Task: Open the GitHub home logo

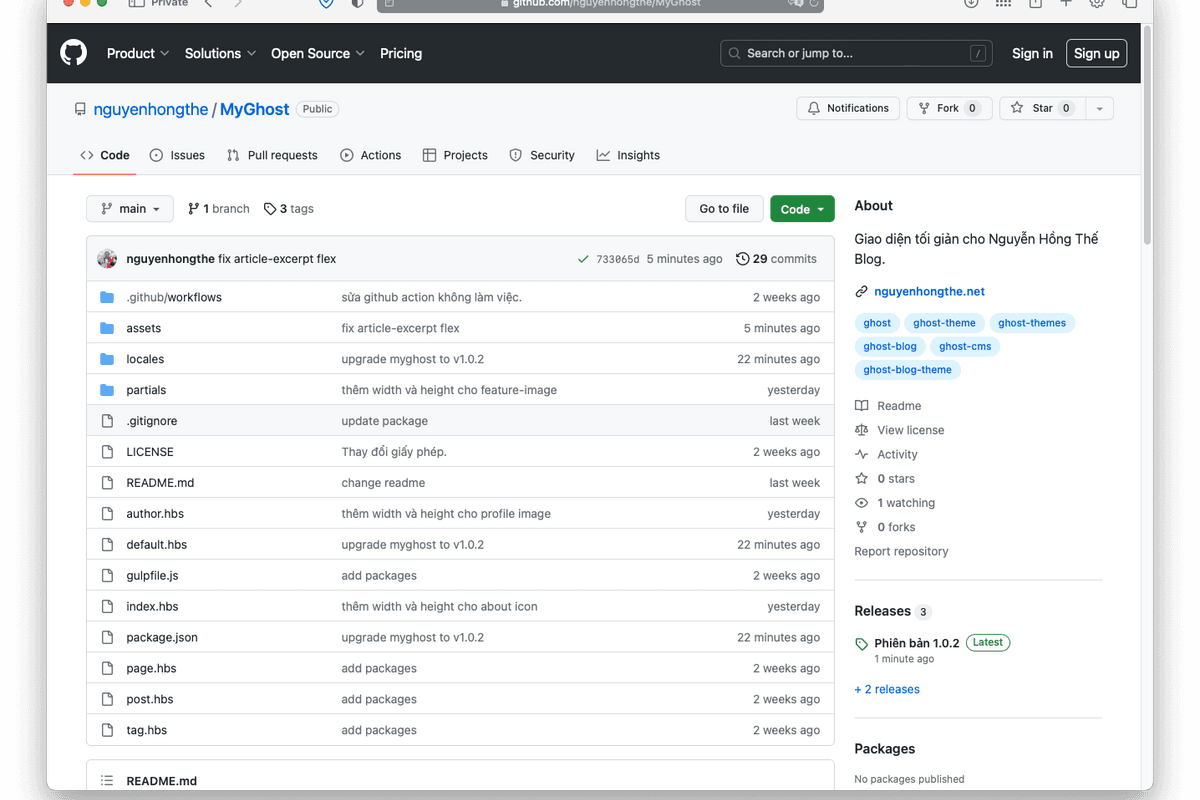Action: [73, 52]
